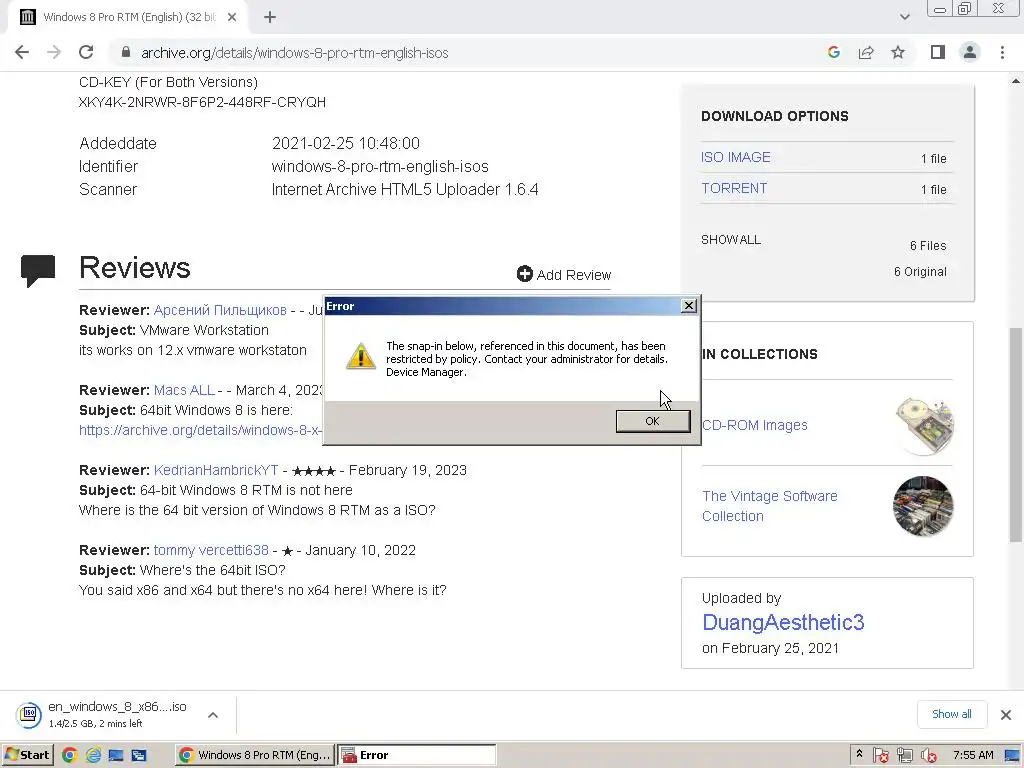This screenshot has width=1024, height=768.
Task: Click the Add Review plus icon
Action: point(524,274)
